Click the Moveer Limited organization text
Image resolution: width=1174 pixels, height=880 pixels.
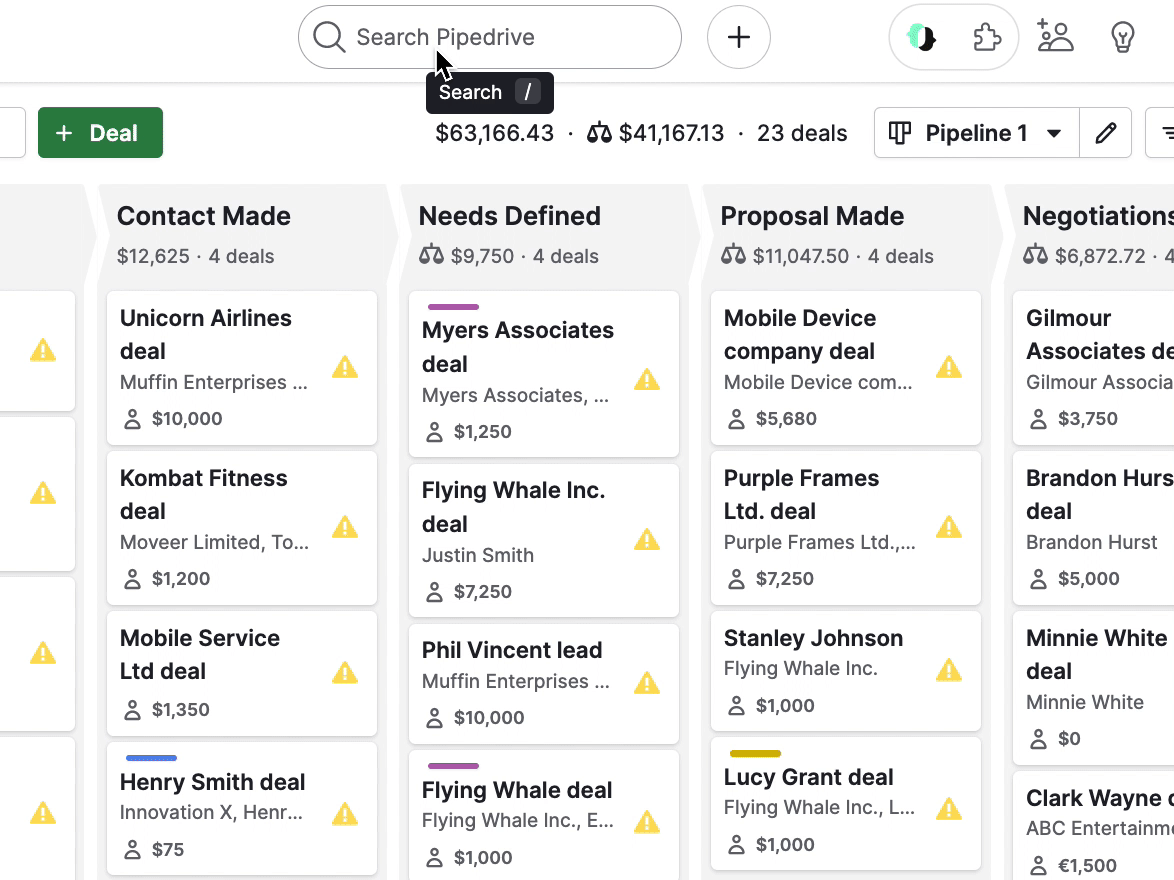214,542
